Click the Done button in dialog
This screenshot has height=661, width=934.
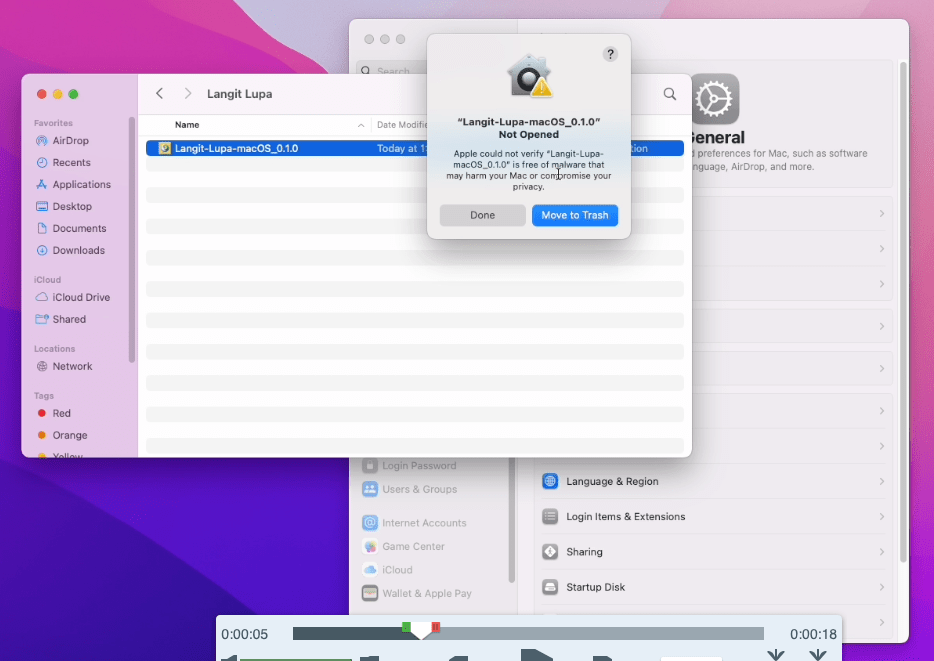tap(482, 215)
